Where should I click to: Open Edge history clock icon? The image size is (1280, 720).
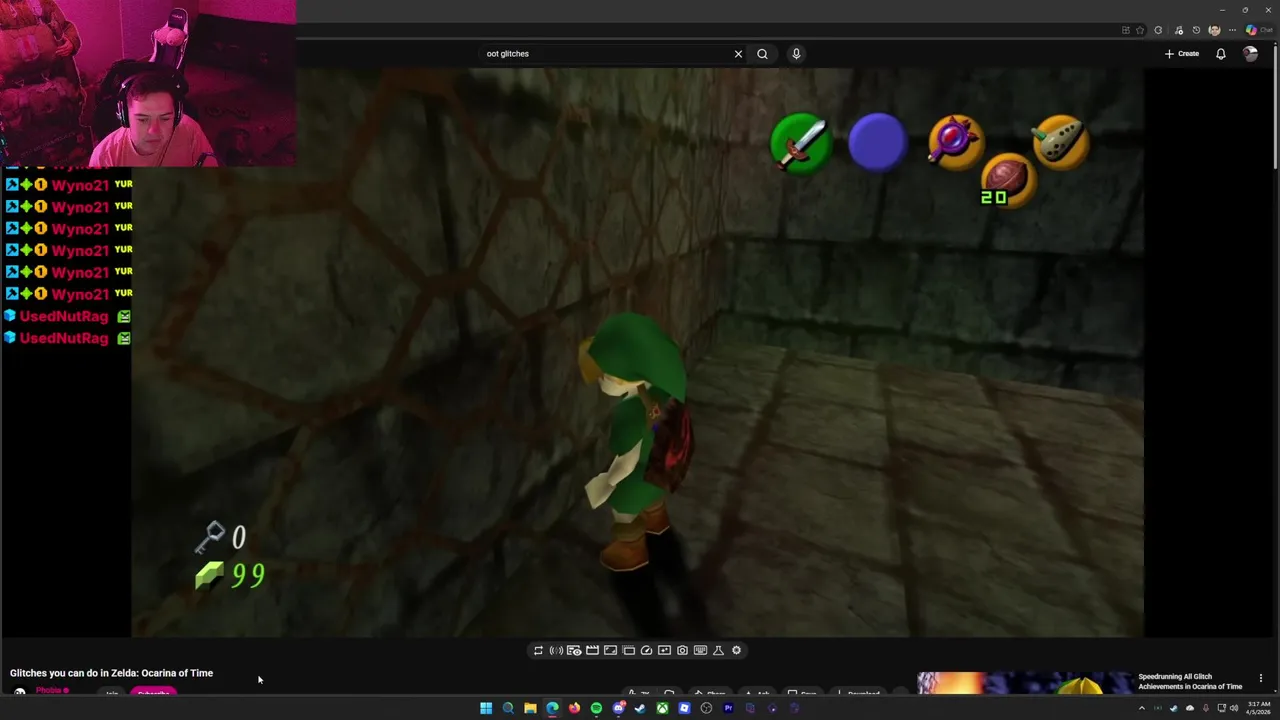[1196, 30]
